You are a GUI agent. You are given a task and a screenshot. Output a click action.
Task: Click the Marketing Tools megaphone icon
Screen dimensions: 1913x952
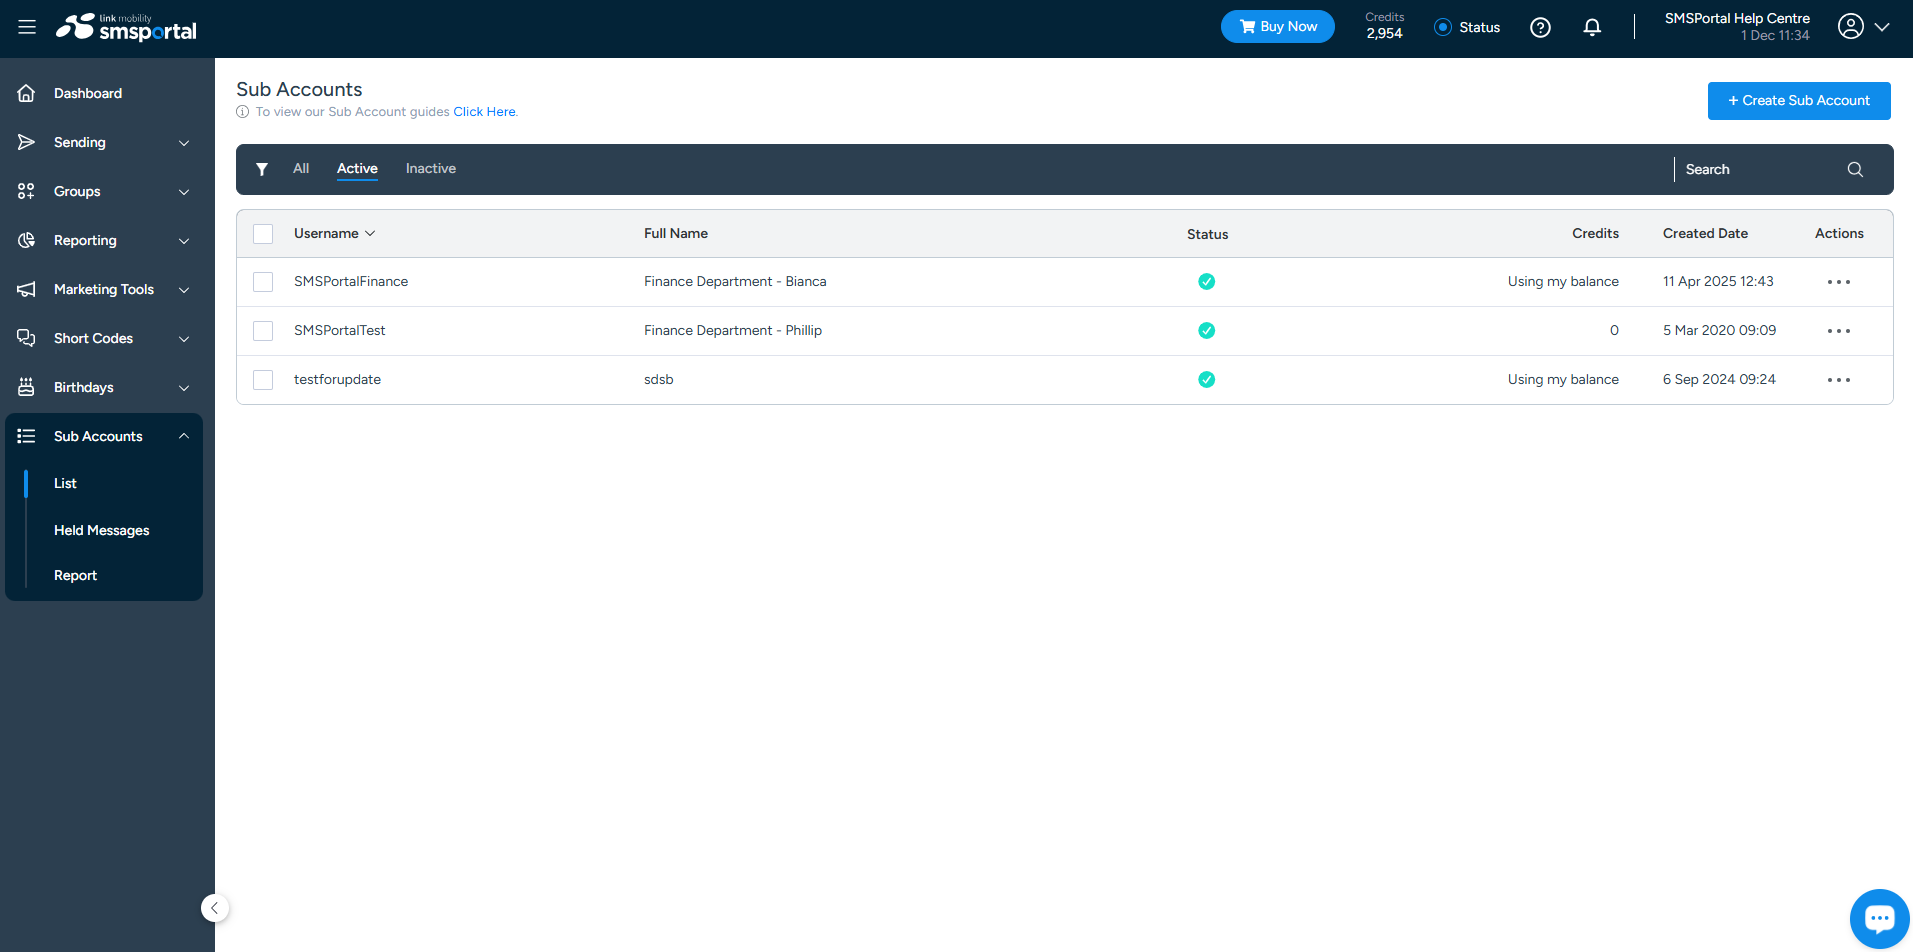pyautogui.click(x=27, y=289)
